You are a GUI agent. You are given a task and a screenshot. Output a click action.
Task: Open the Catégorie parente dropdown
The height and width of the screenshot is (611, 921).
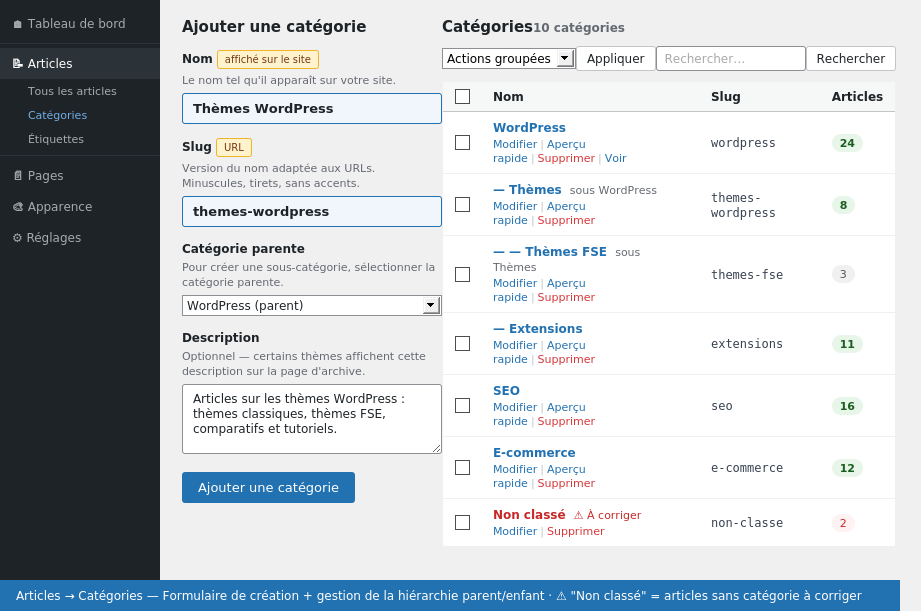click(311, 306)
